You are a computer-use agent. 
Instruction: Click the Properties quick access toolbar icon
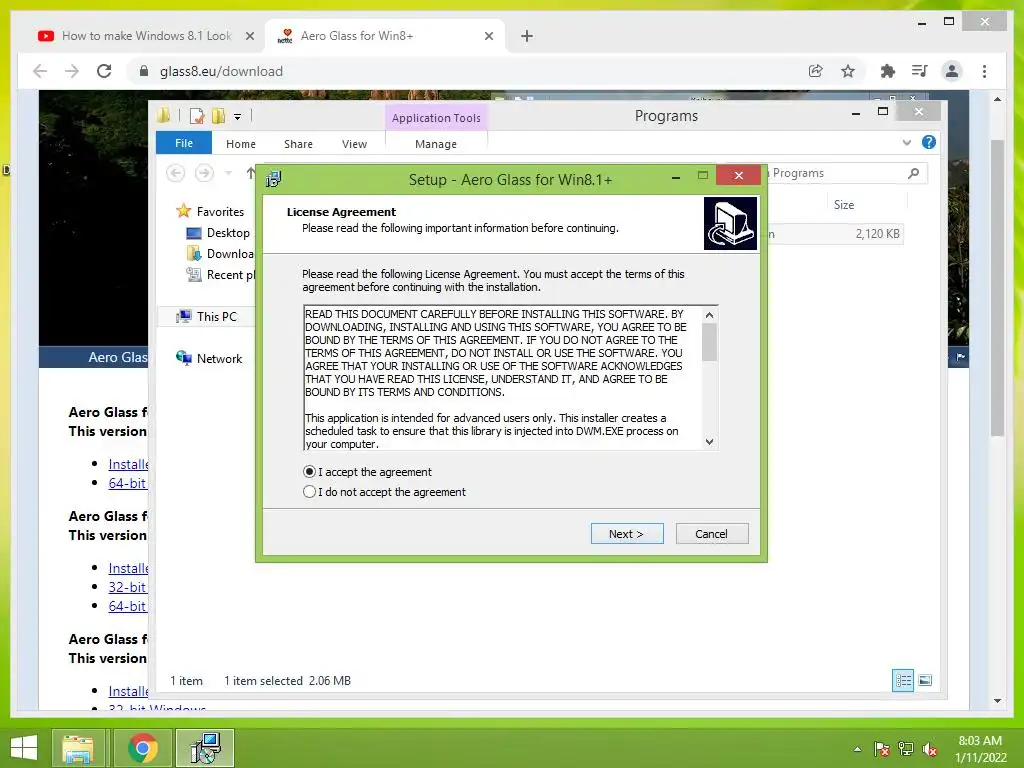pyautogui.click(x=197, y=116)
